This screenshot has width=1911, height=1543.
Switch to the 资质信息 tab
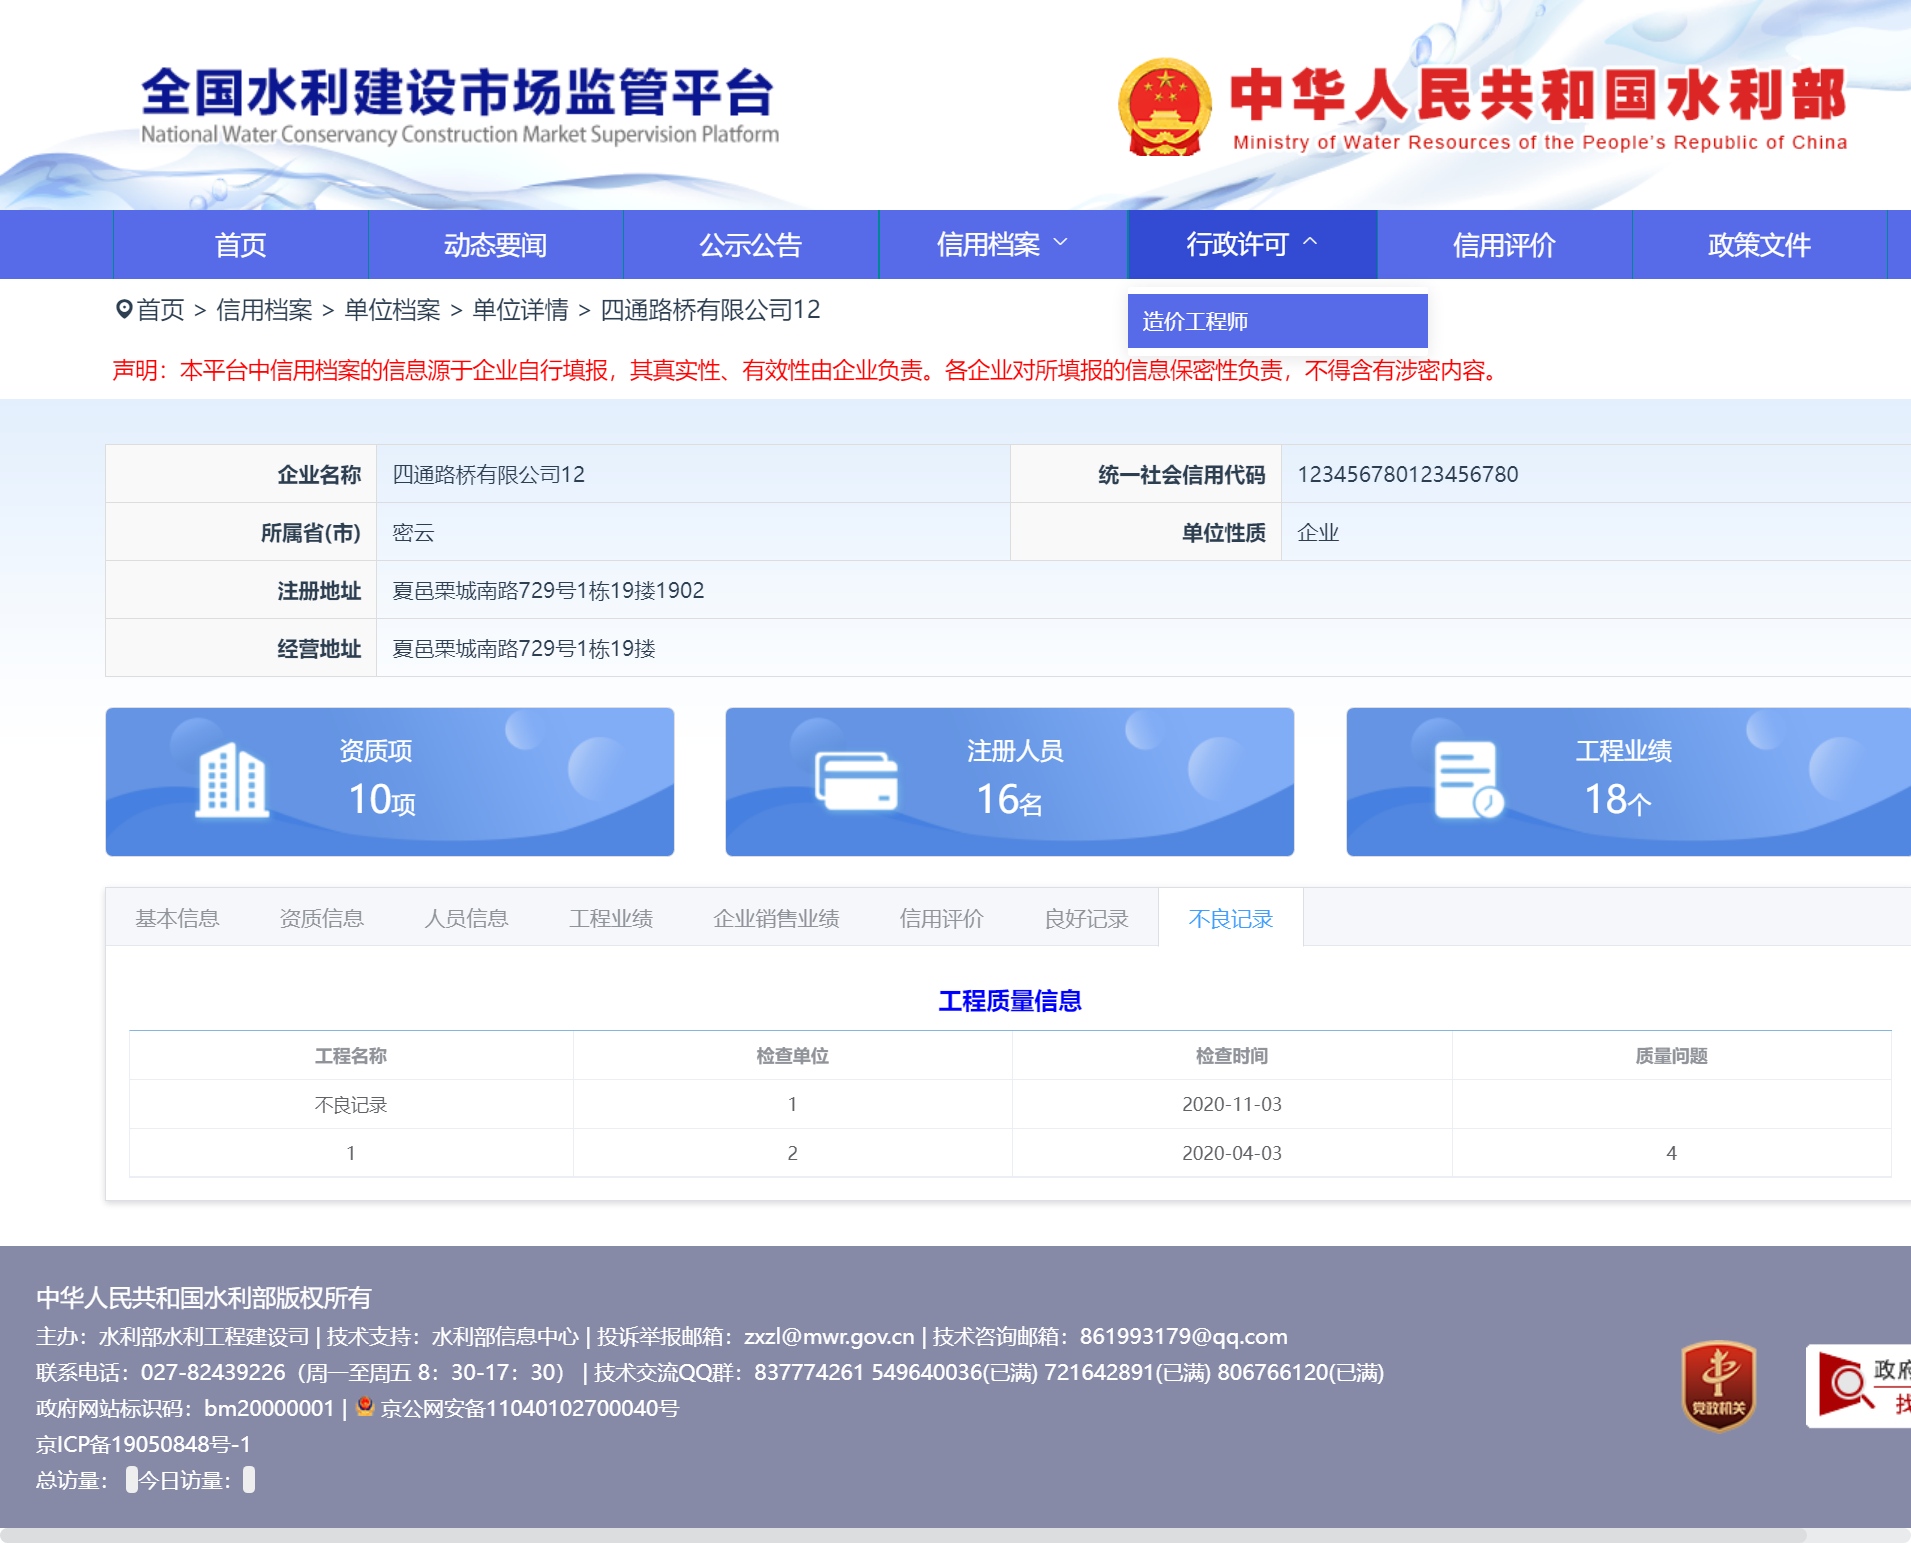(x=321, y=919)
